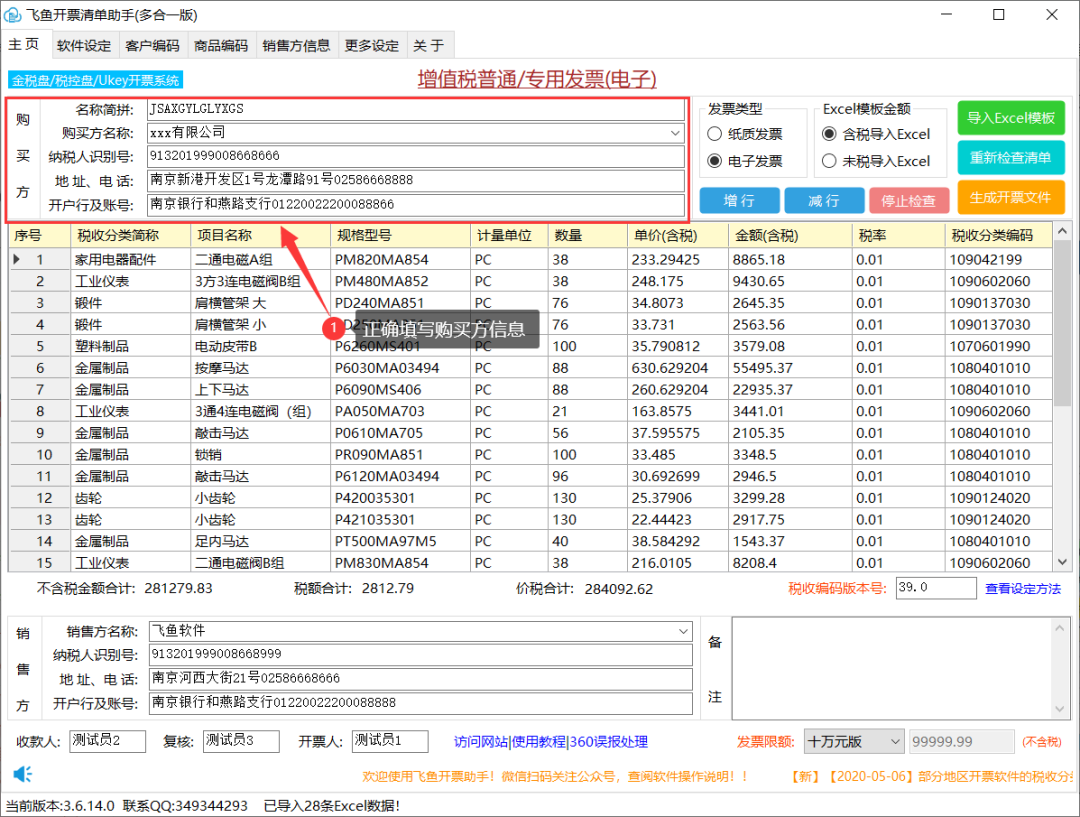The width and height of the screenshot is (1080, 817).
Task: Open the 360误报处理 link
Action: [609, 742]
